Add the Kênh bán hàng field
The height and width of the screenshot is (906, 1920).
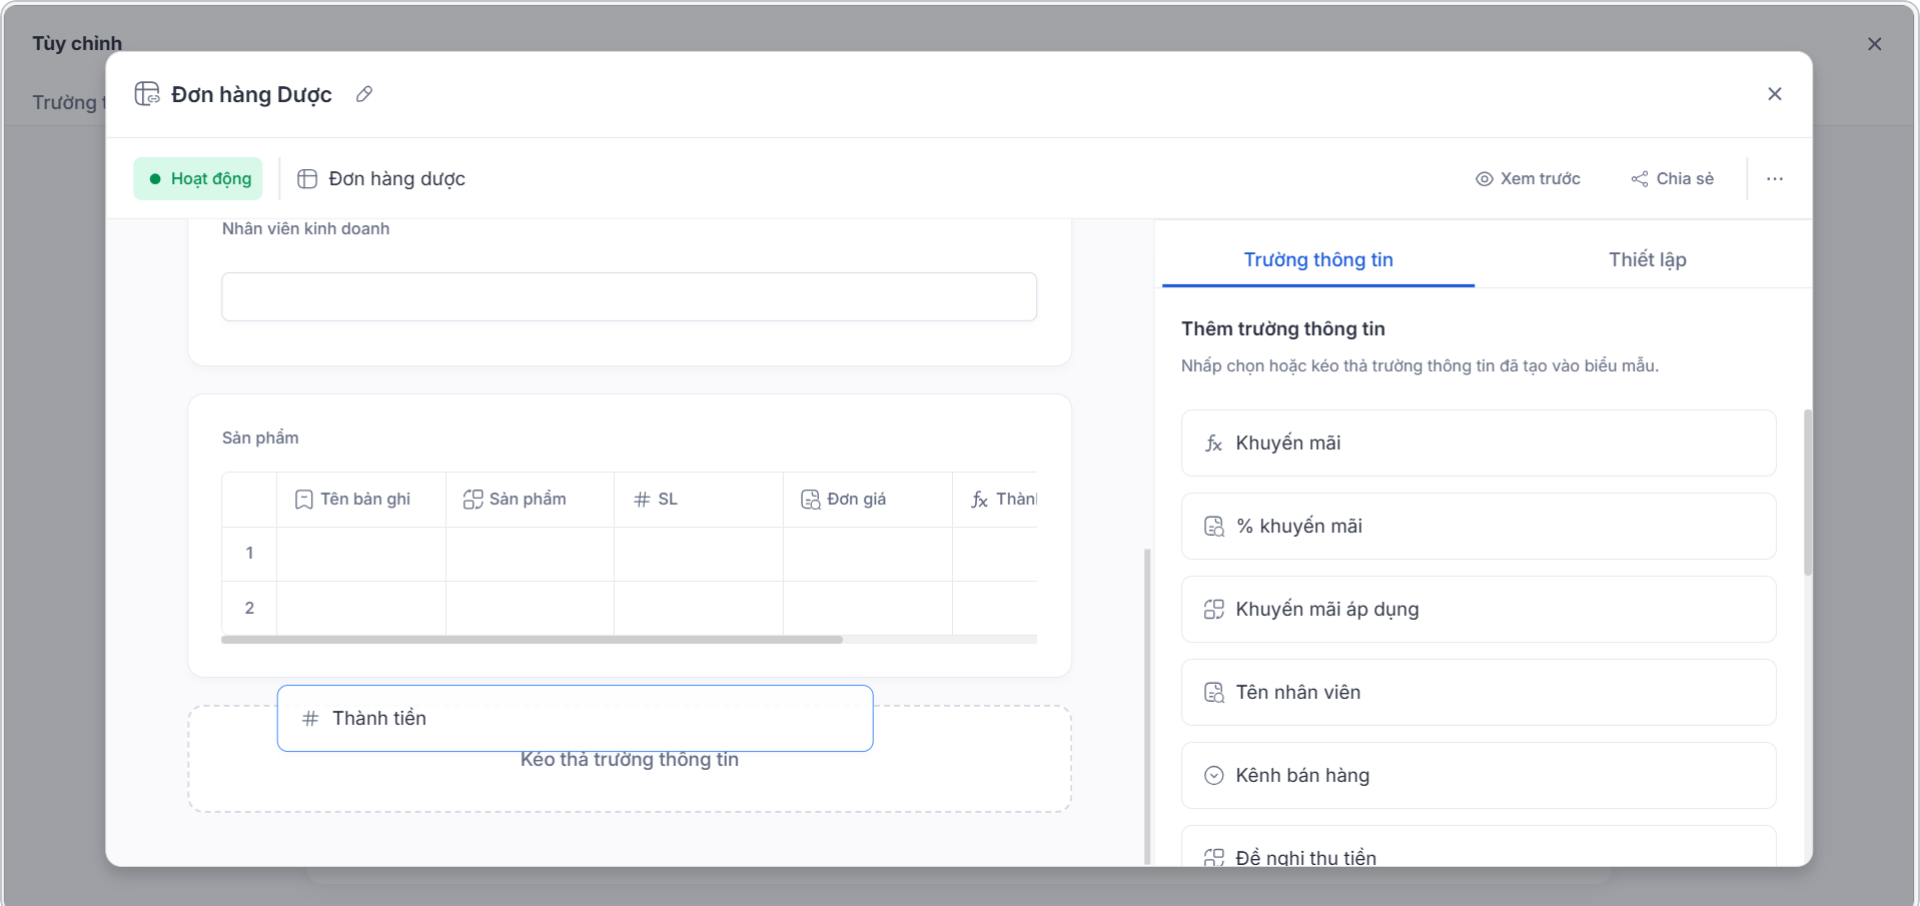point(1478,775)
